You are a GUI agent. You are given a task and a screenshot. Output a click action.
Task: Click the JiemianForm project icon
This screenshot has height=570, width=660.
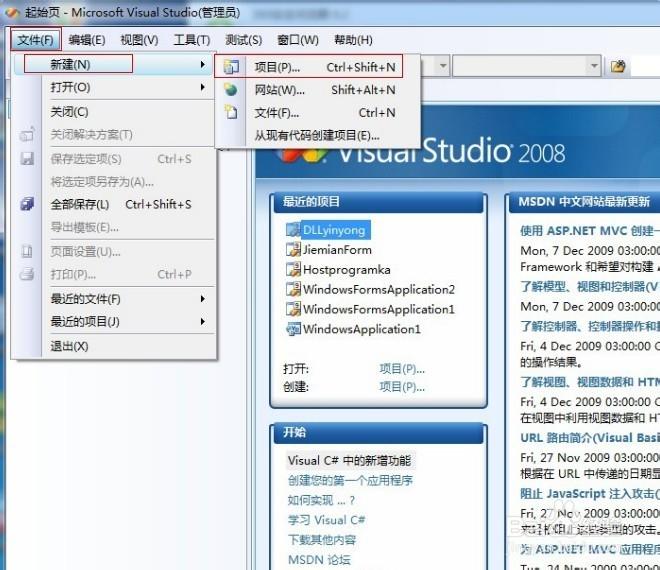coord(293,250)
